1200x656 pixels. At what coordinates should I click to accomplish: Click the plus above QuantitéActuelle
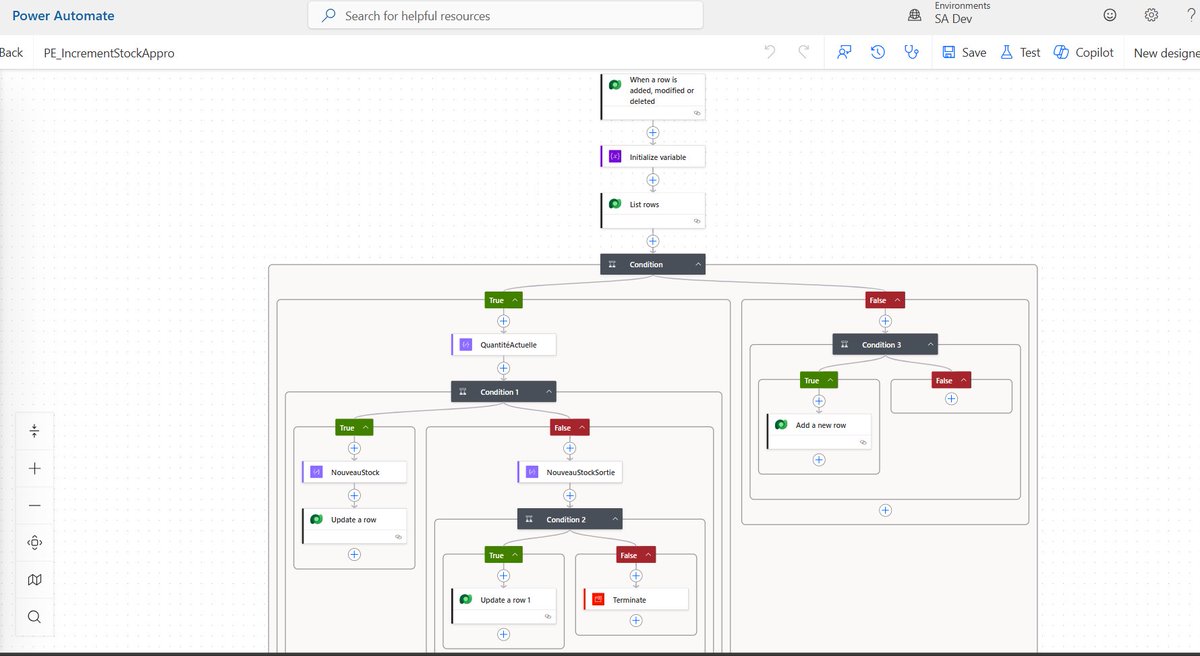coord(503,321)
